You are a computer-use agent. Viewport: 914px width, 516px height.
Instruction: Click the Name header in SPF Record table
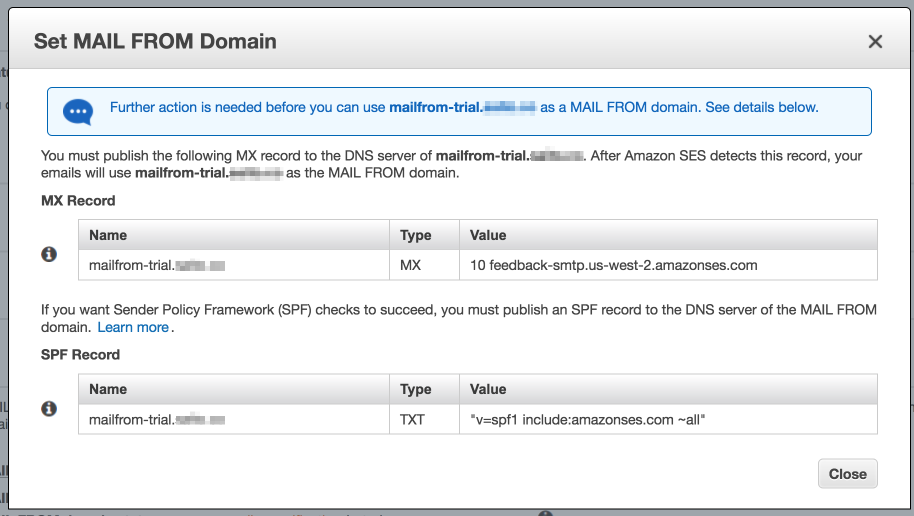108,389
